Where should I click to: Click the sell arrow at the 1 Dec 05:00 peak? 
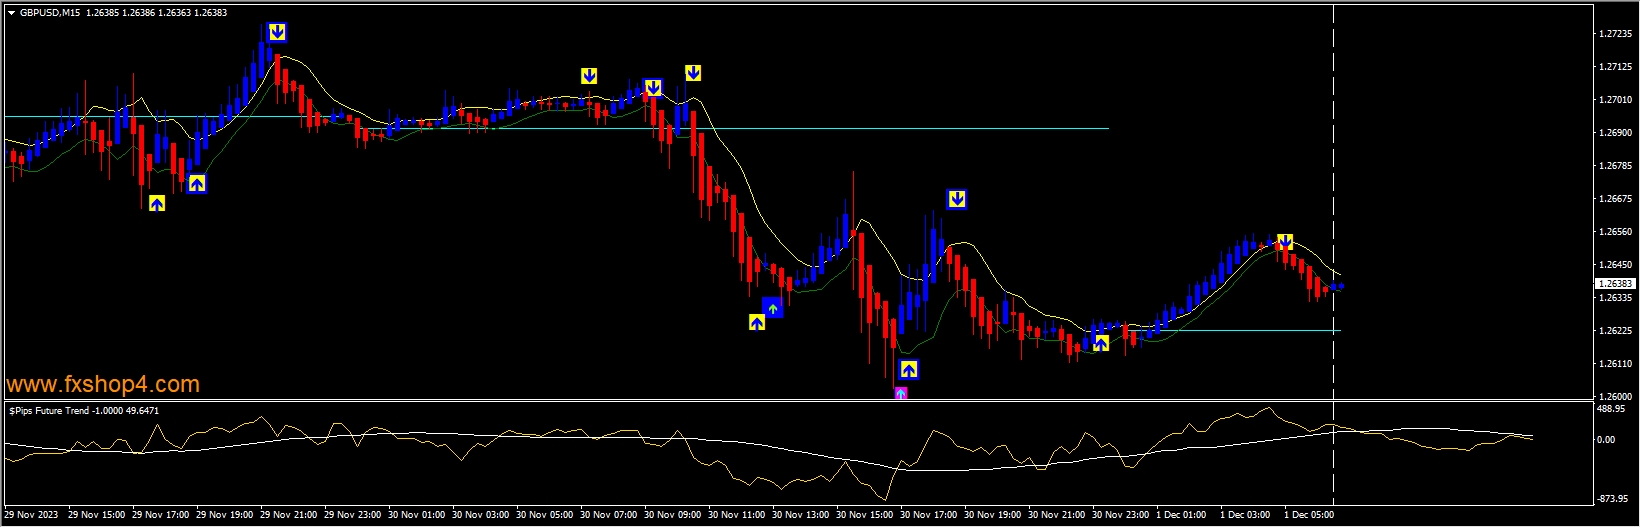tap(1285, 241)
